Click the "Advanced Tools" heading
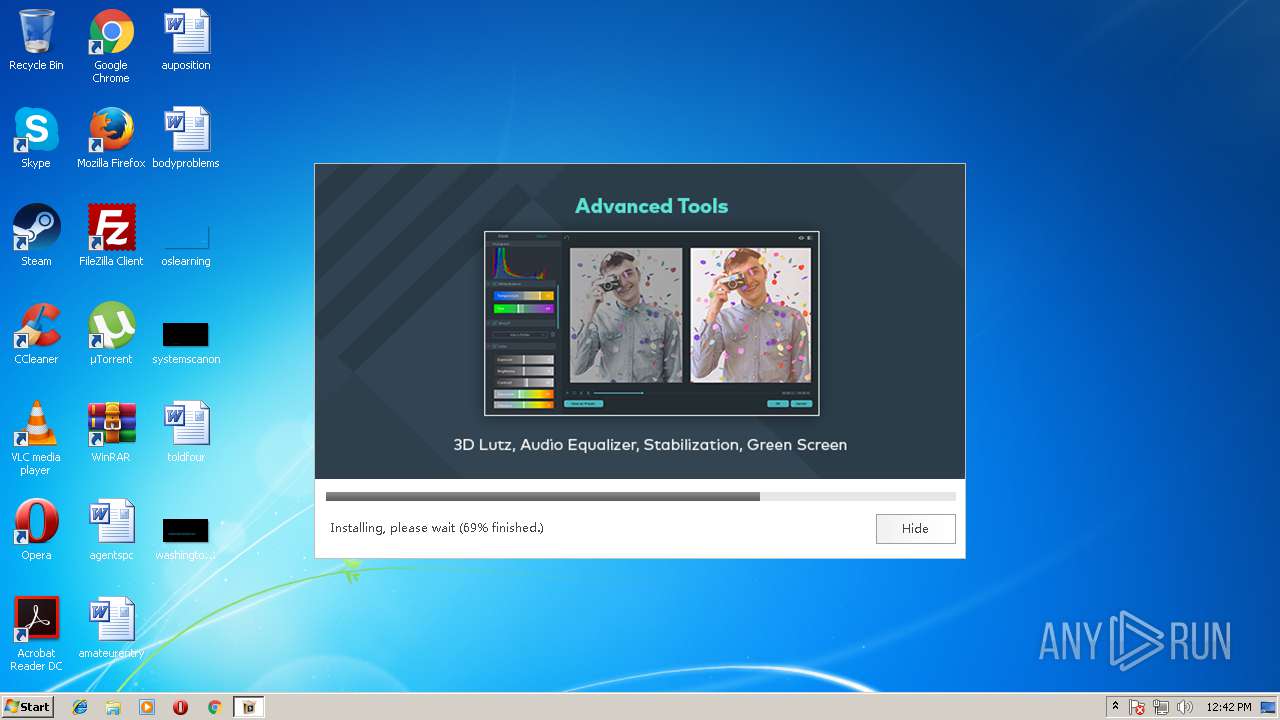1280x720 pixels. (x=651, y=206)
